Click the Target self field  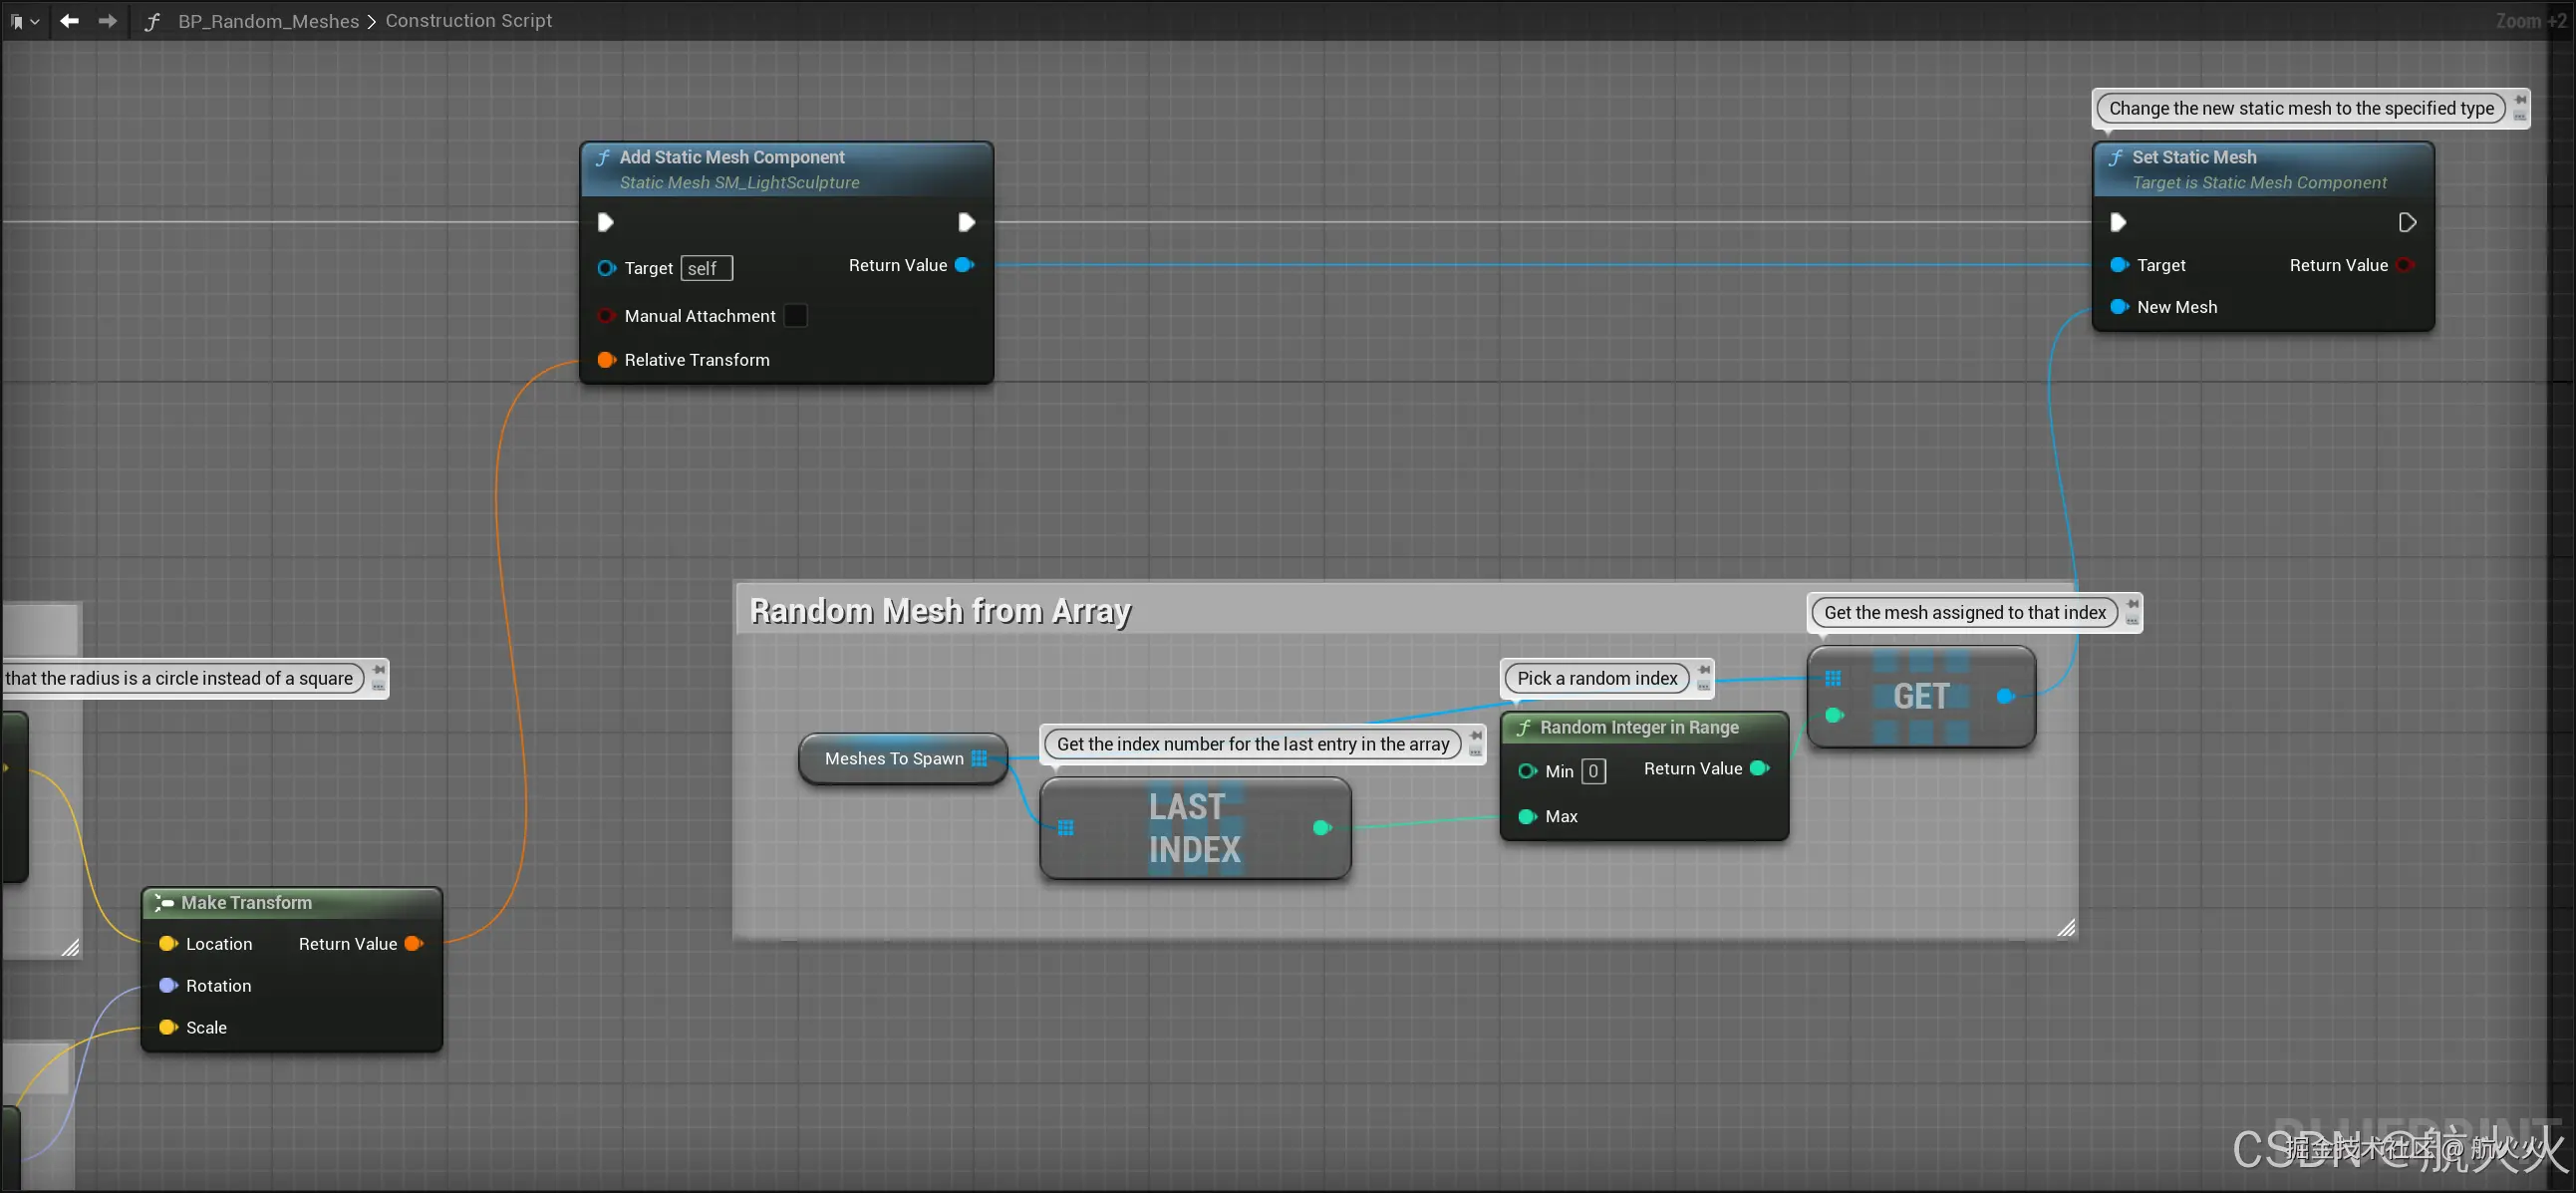[706, 268]
